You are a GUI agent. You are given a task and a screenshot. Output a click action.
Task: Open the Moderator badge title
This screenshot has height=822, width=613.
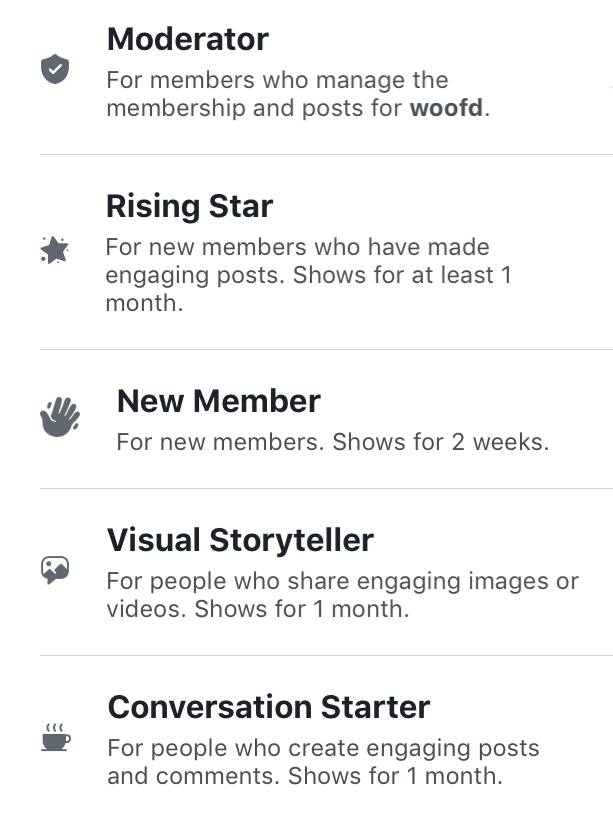187,40
